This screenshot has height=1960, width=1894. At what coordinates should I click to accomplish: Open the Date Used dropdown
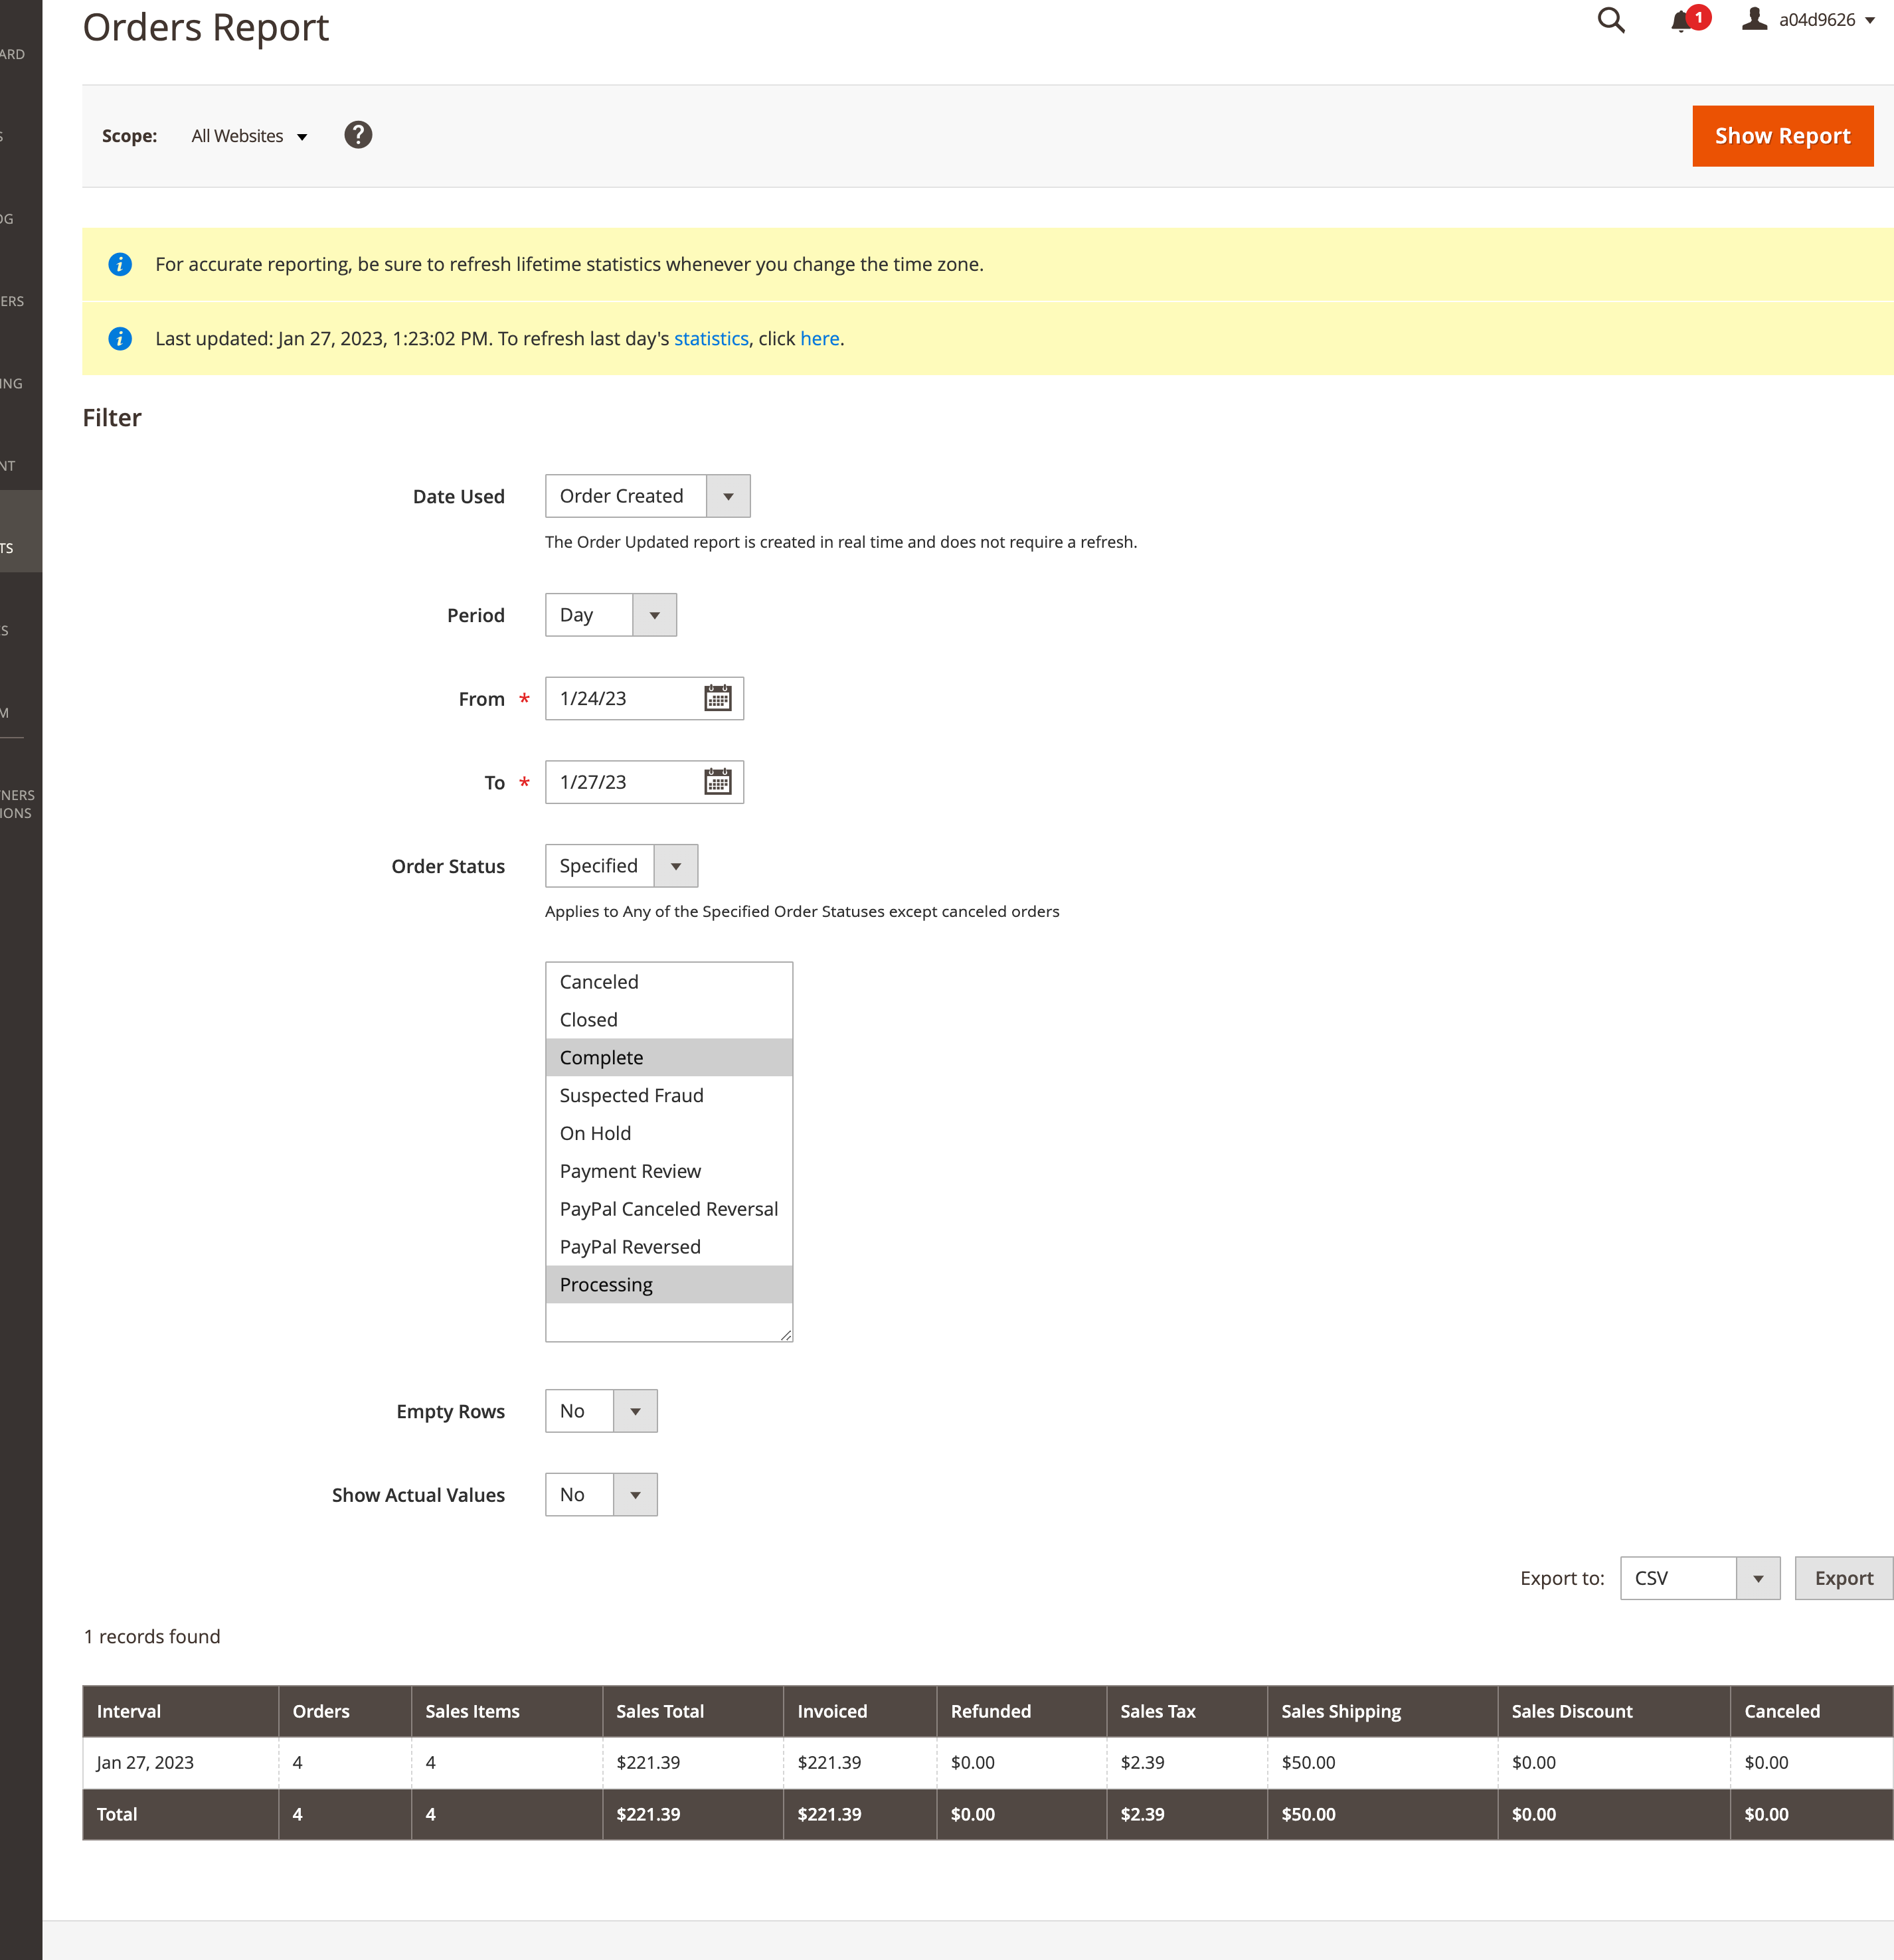[x=727, y=496]
